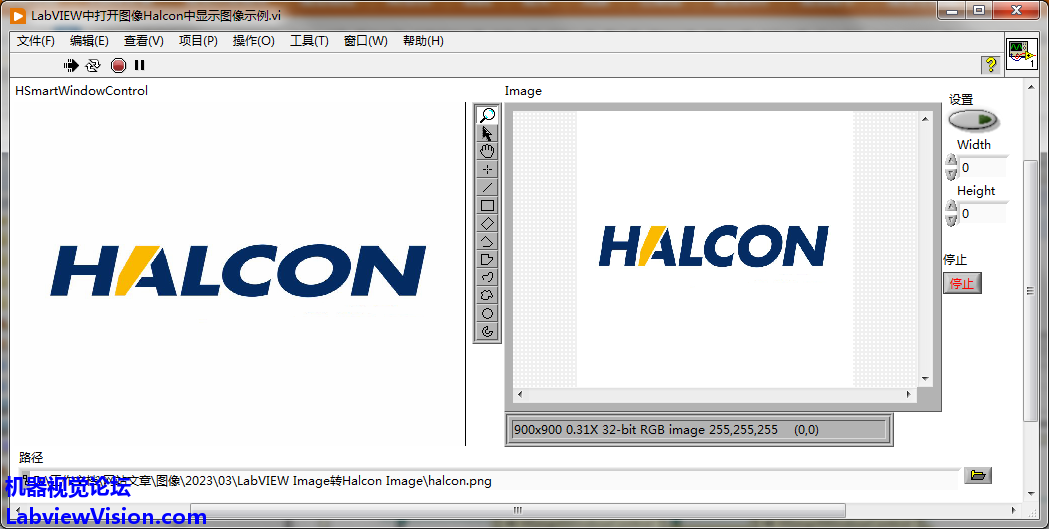Open the 工具(T) menu

point(309,41)
